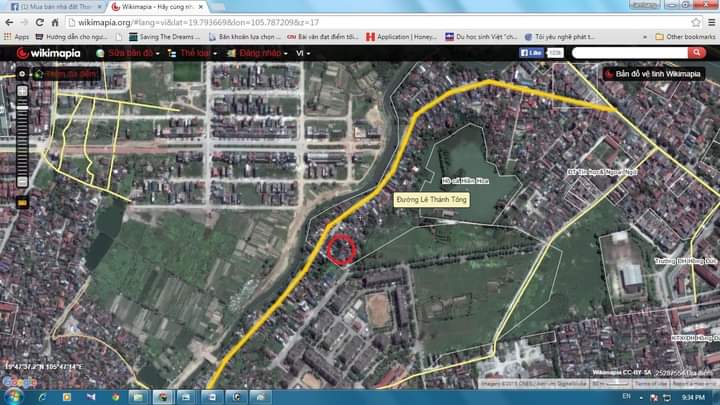Click the zoom out minus button

(22, 182)
